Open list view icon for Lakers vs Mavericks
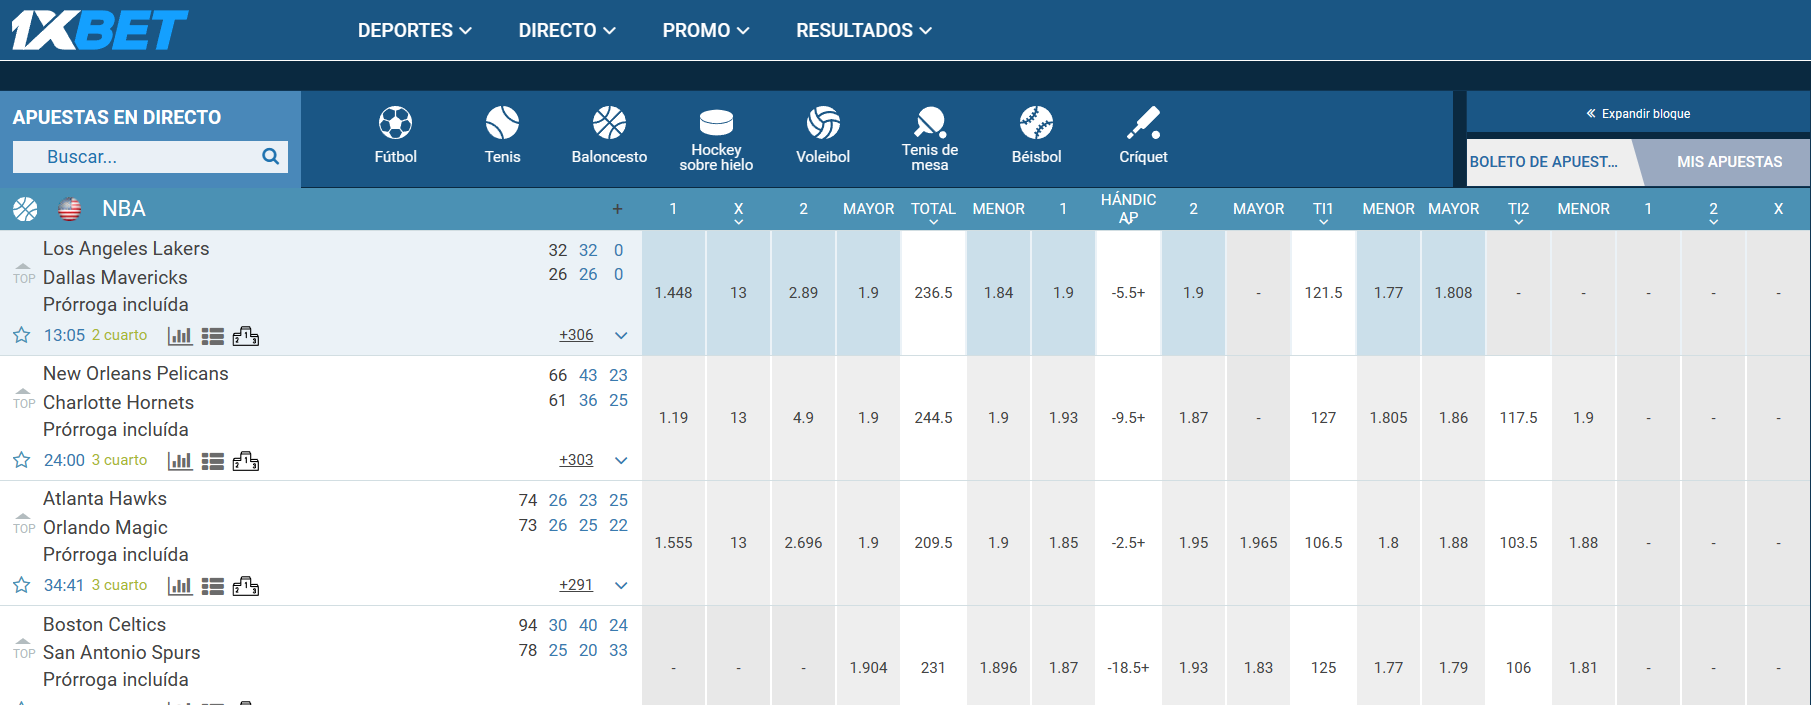Viewport: 1811px width, 705px height. (212, 336)
